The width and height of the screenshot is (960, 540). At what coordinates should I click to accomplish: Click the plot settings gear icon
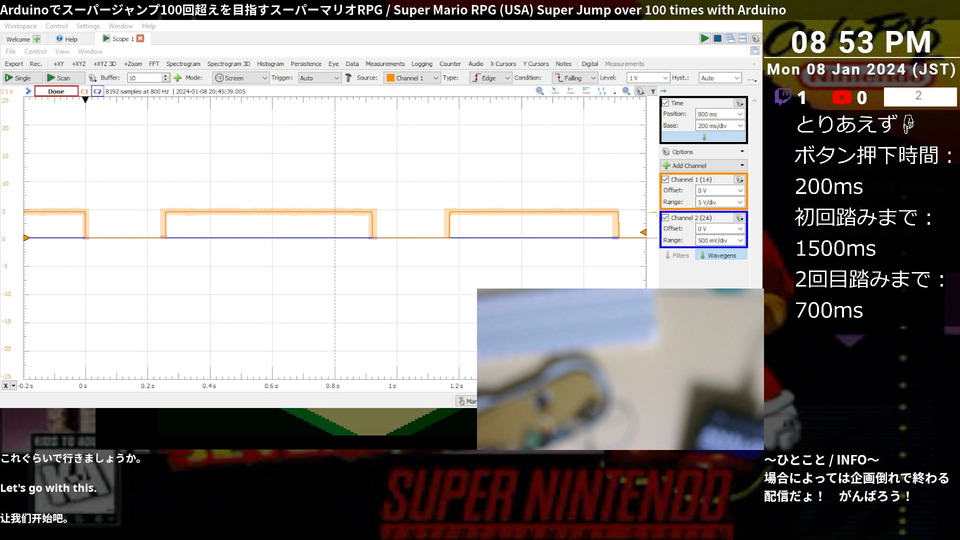(640, 91)
